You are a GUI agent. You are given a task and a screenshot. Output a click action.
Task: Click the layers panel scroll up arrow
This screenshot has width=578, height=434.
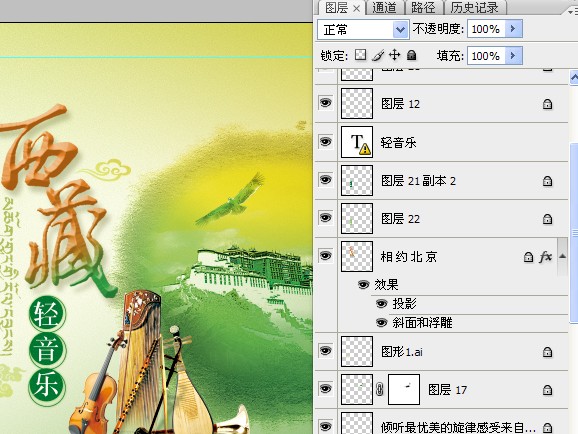click(x=574, y=77)
